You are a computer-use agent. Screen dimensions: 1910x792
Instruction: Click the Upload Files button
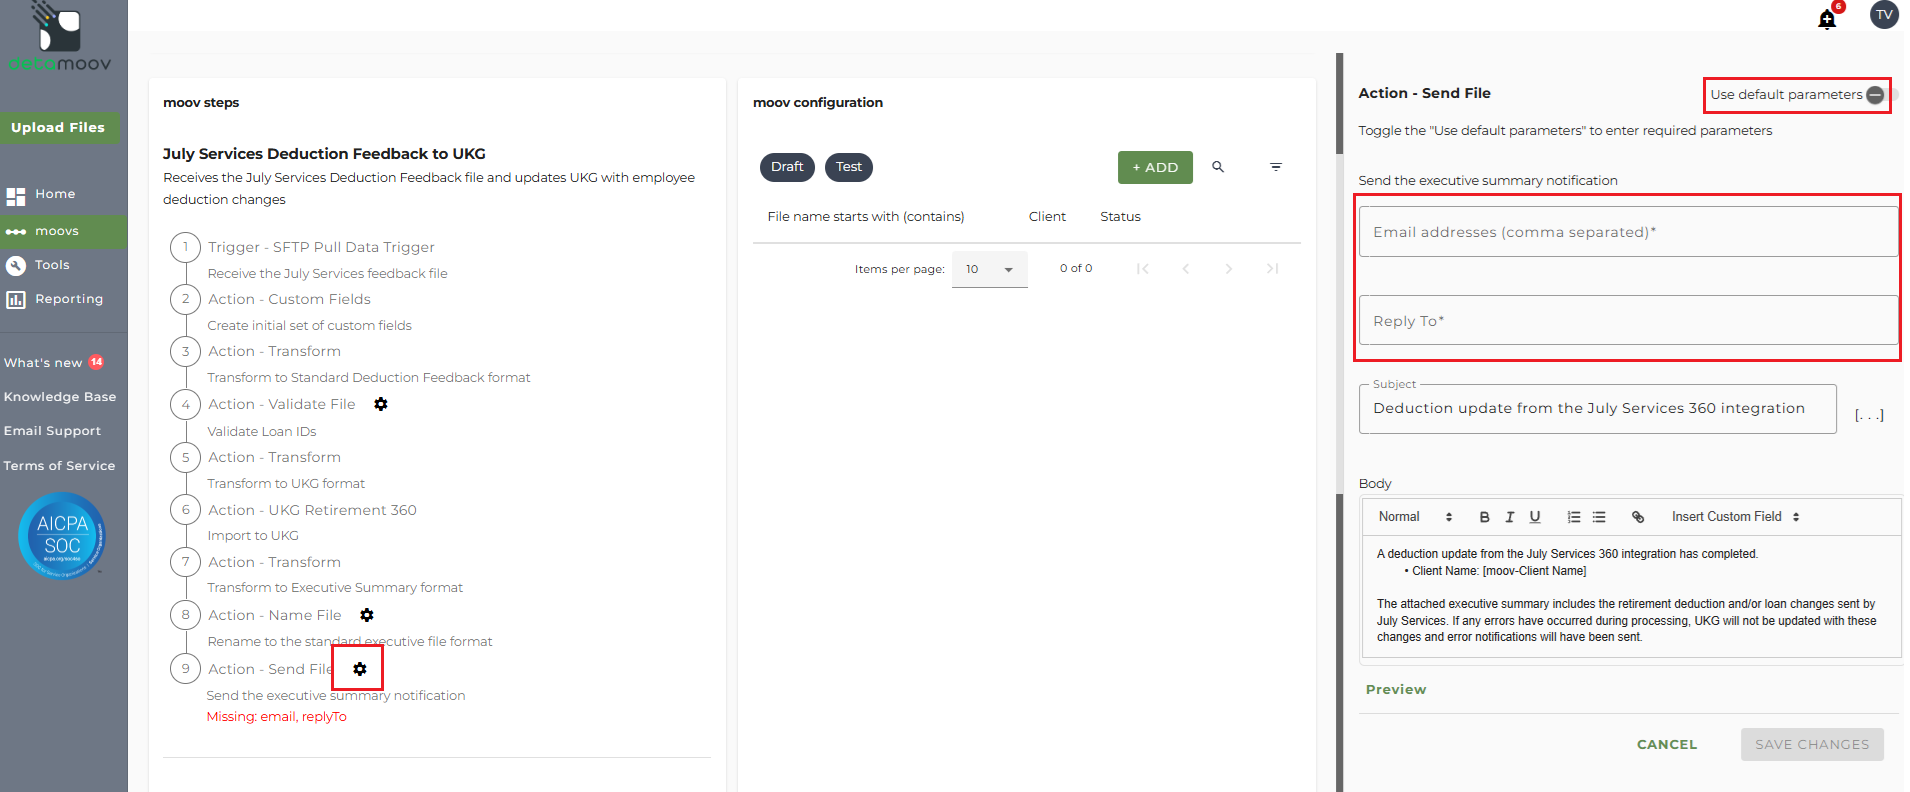tap(58, 127)
